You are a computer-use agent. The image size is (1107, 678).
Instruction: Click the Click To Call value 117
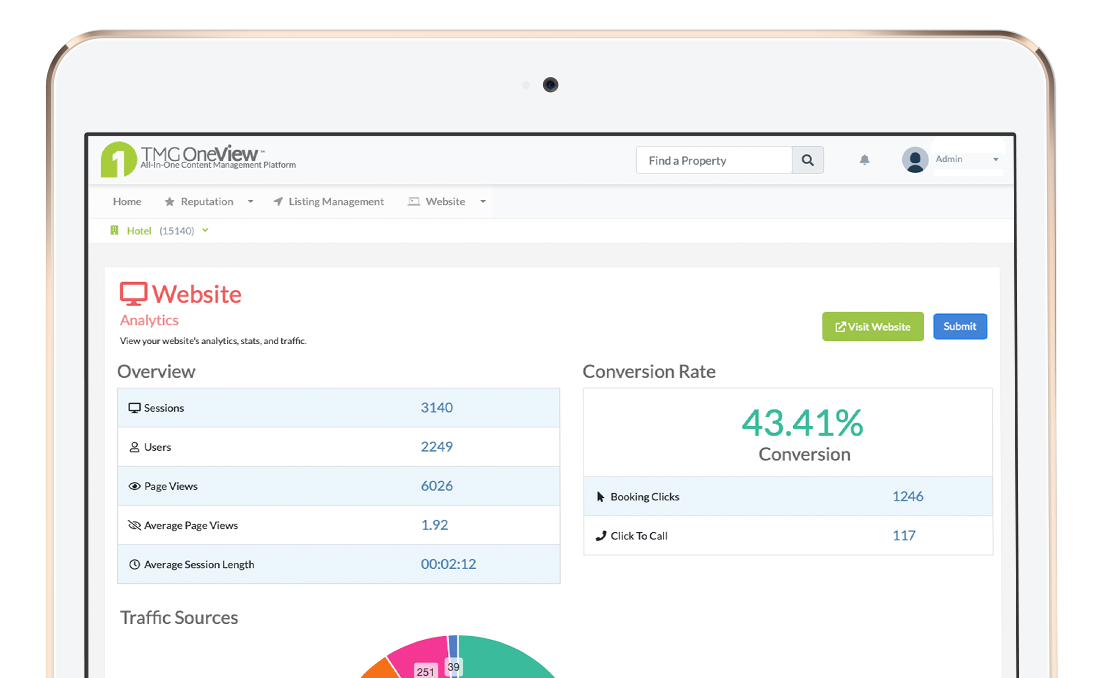pos(904,535)
